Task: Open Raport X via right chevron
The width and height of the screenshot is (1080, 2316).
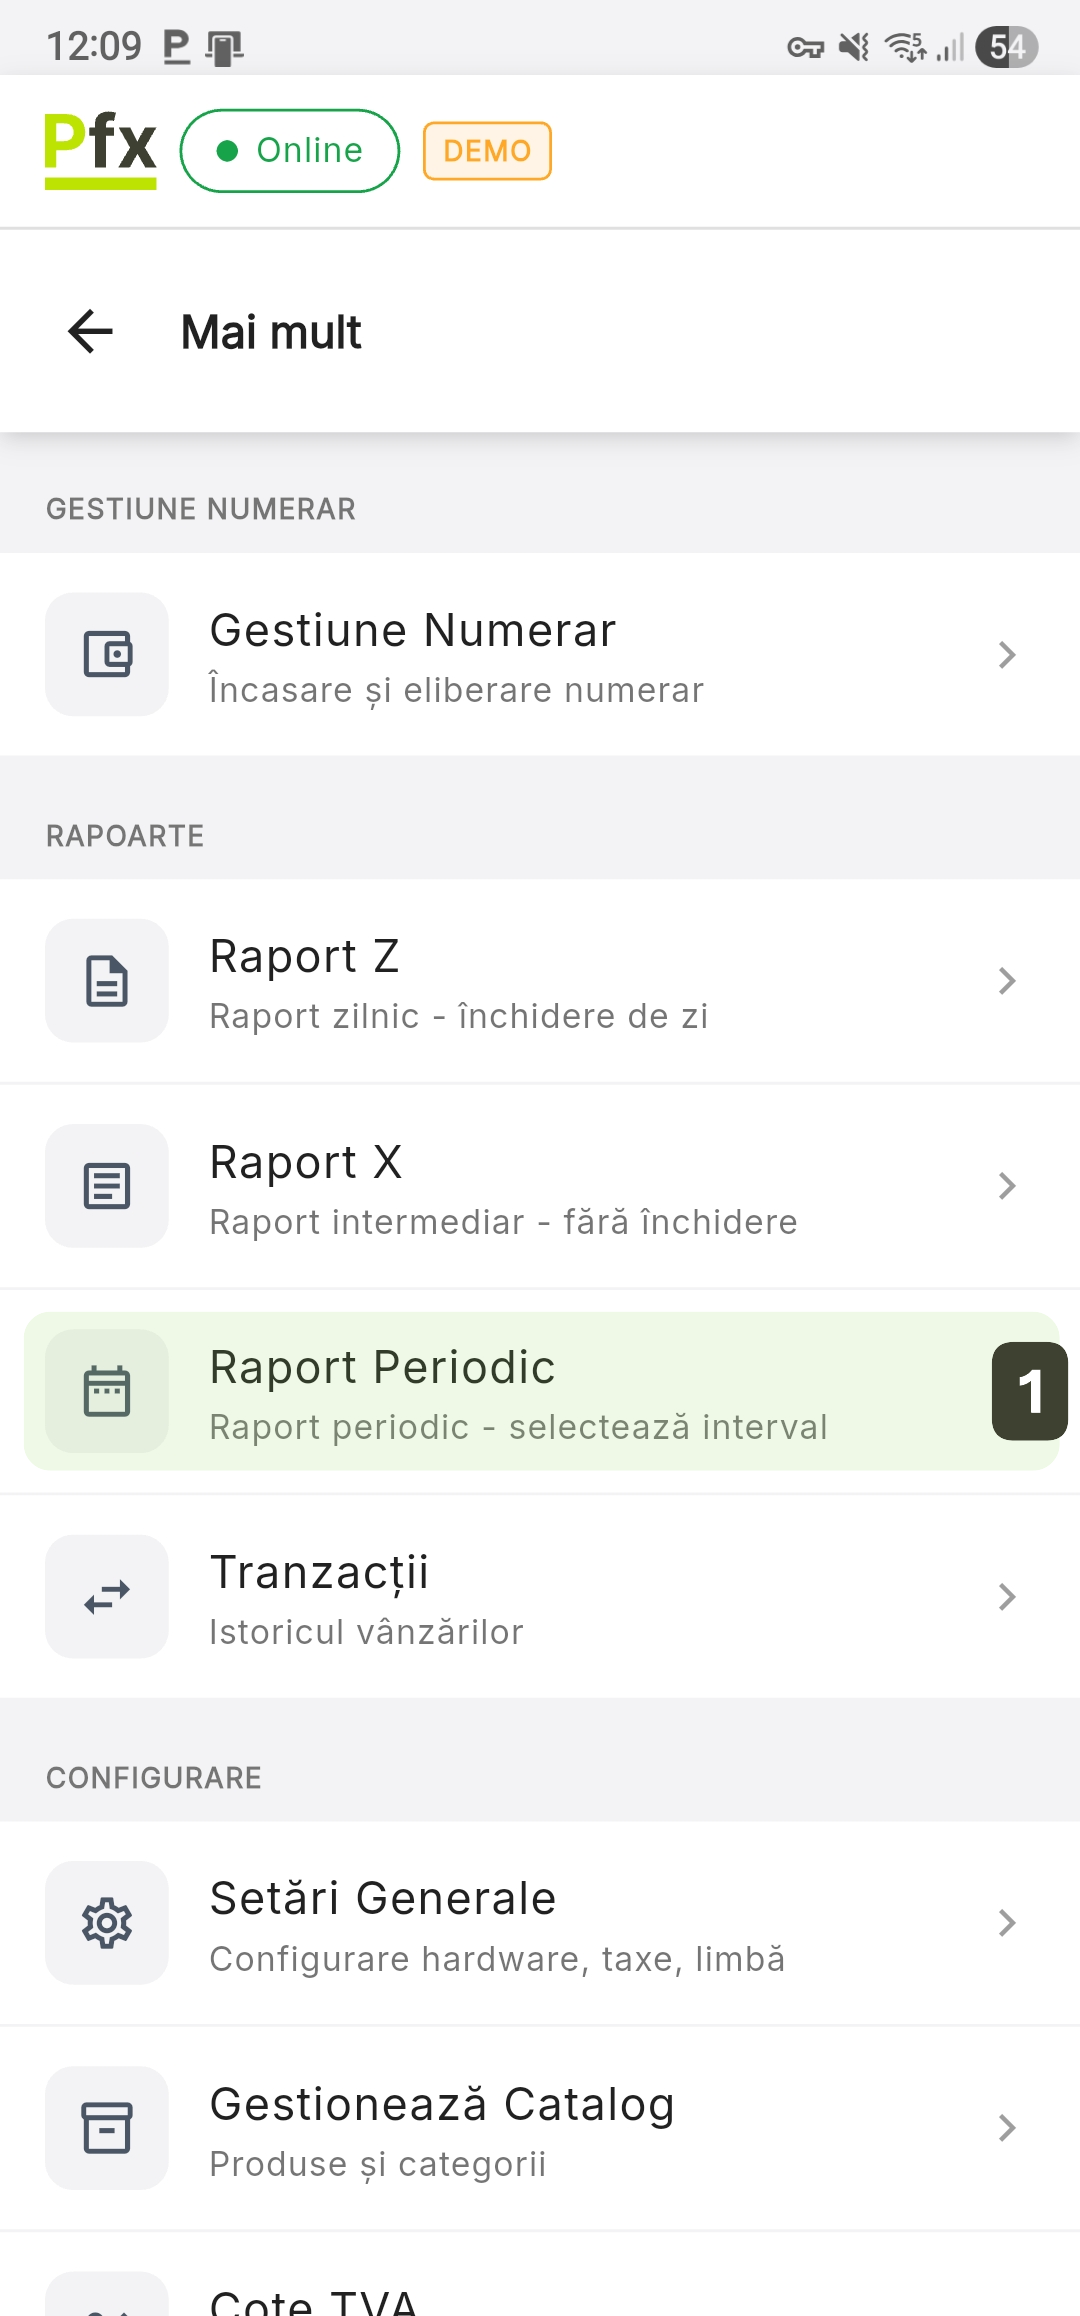Action: (1007, 1186)
